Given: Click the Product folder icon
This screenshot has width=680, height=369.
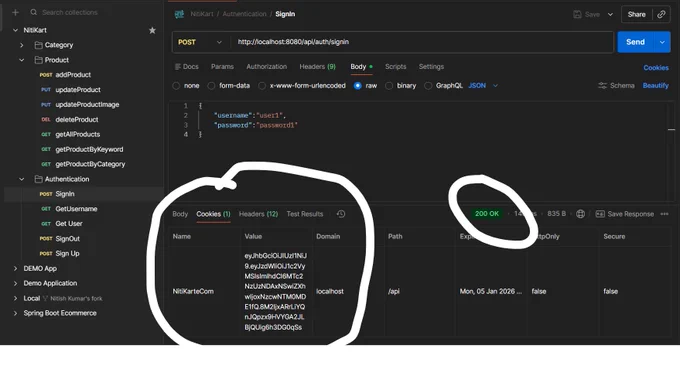Looking at the screenshot, I should (39, 60).
